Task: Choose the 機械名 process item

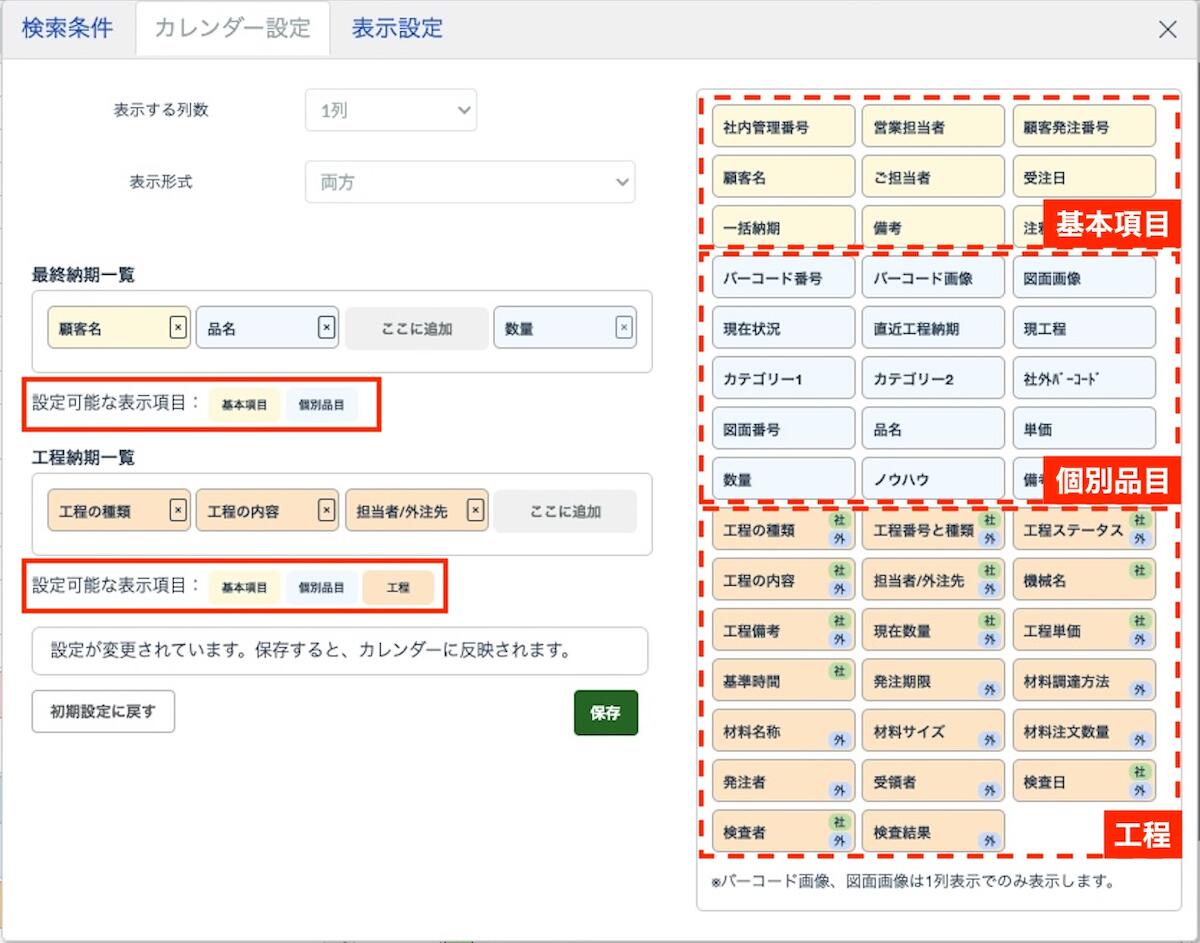Action: point(1070,580)
